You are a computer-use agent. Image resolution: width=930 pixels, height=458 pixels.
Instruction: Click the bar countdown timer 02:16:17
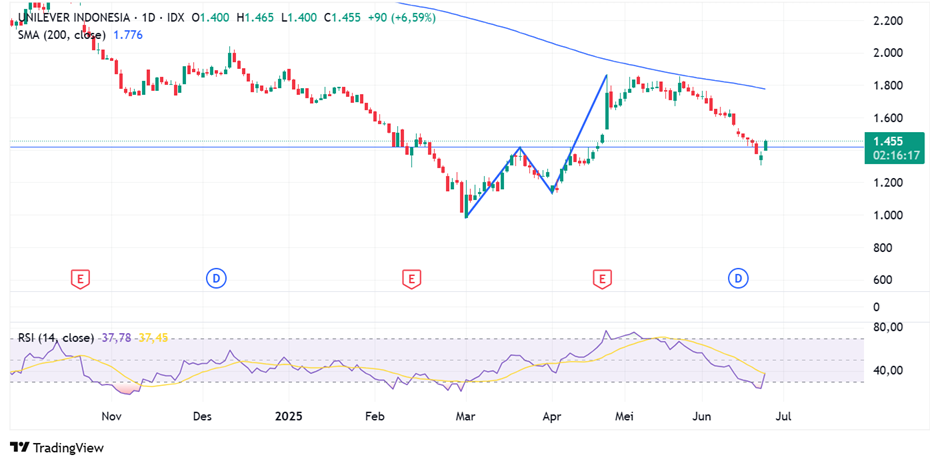click(x=896, y=156)
